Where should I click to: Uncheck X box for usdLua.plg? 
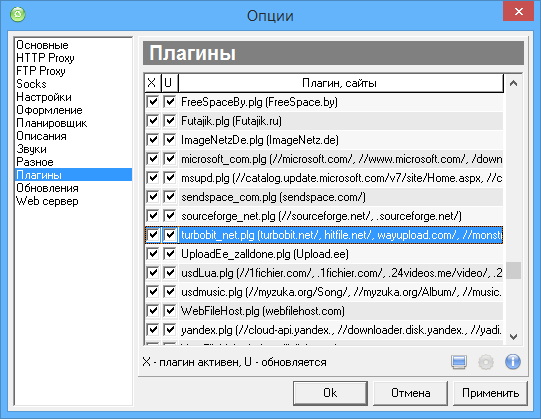pos(152,273)
